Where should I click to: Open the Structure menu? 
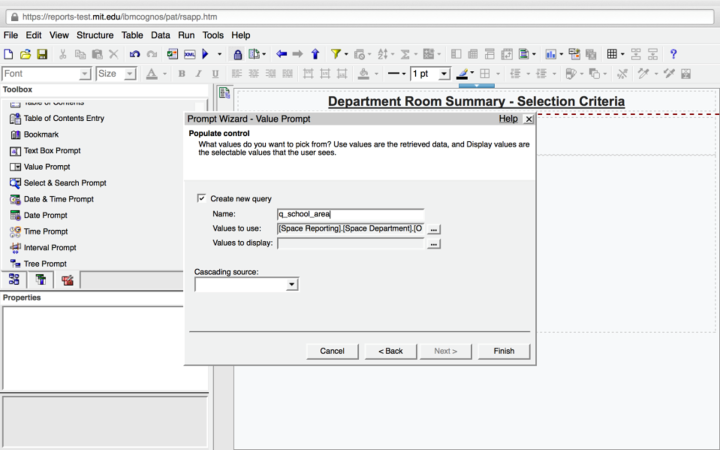pyautogui.click(x=95, y=35)
